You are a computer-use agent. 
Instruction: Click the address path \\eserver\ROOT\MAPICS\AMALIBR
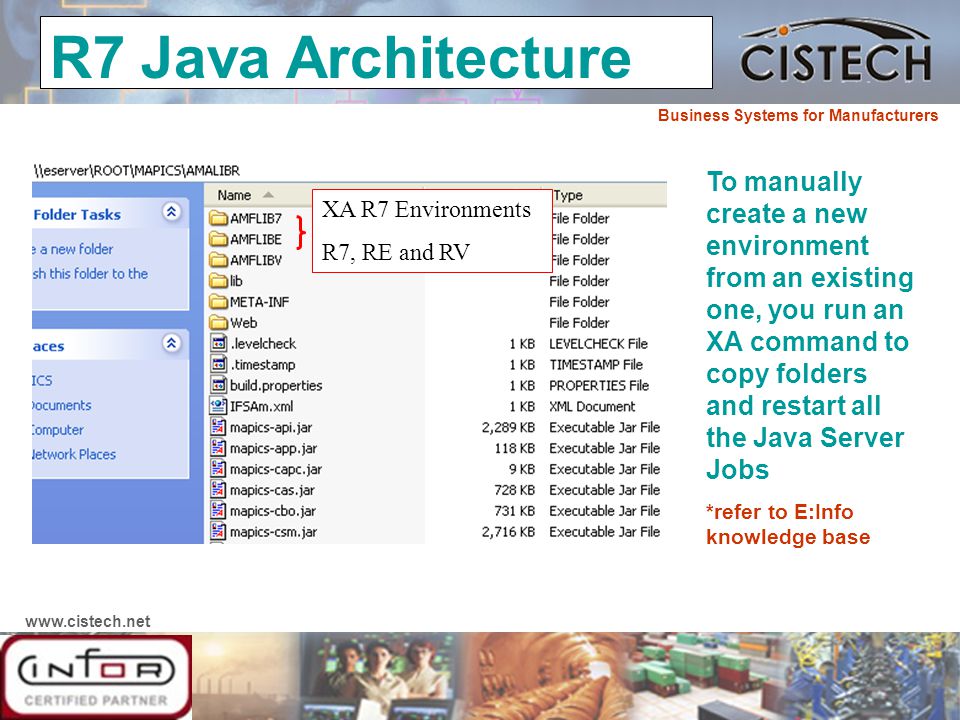(137, 171)
